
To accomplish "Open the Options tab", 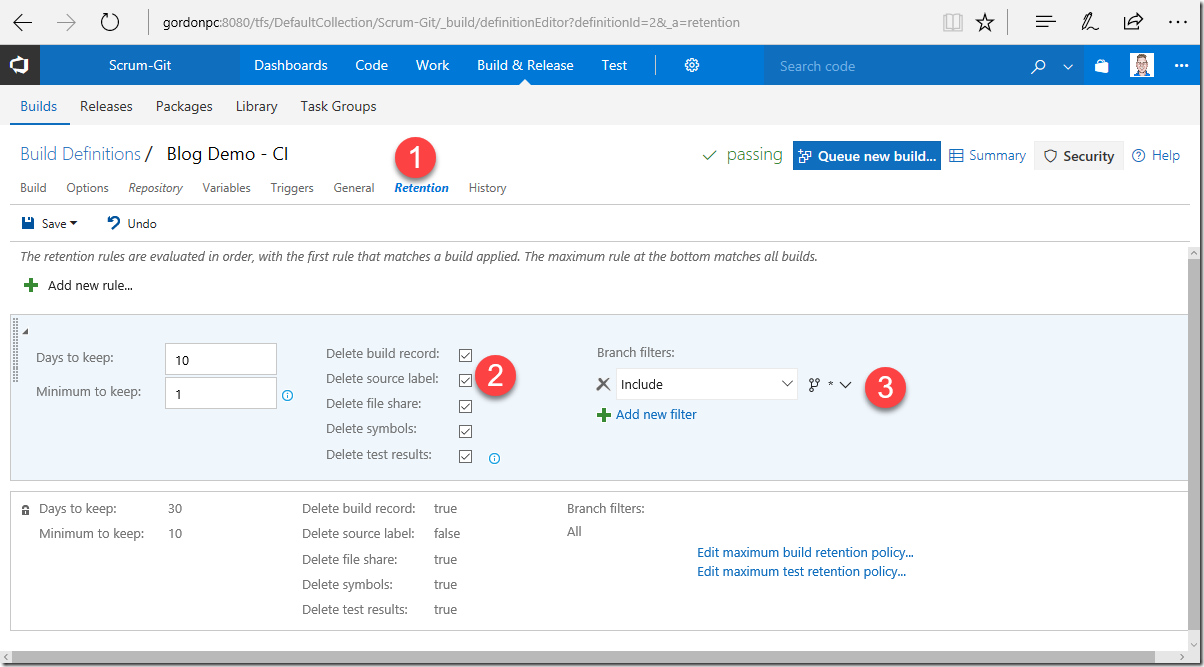I will click(x=88, y=188).
